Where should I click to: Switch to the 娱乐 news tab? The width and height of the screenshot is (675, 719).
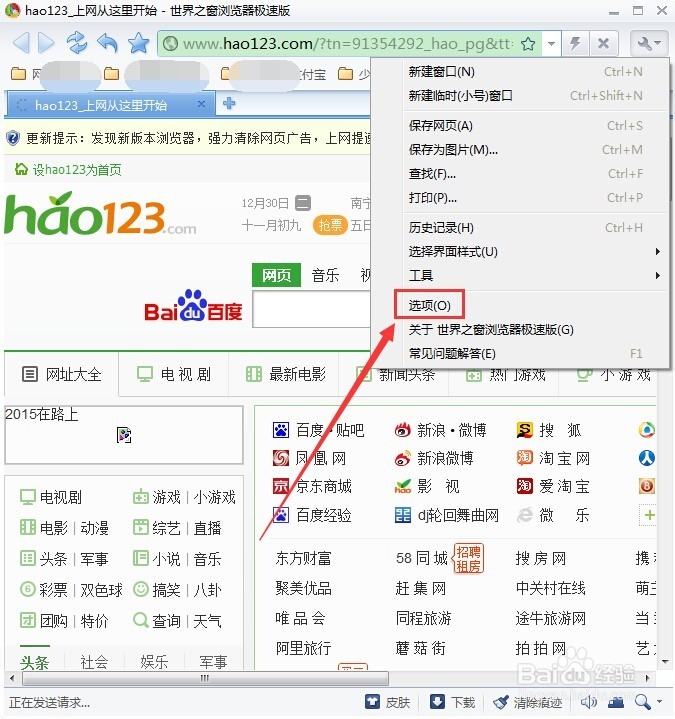click(x=154, y=662)
